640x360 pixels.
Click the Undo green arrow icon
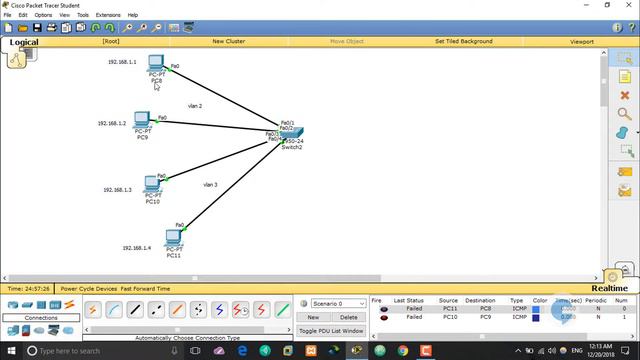point(96,28)
